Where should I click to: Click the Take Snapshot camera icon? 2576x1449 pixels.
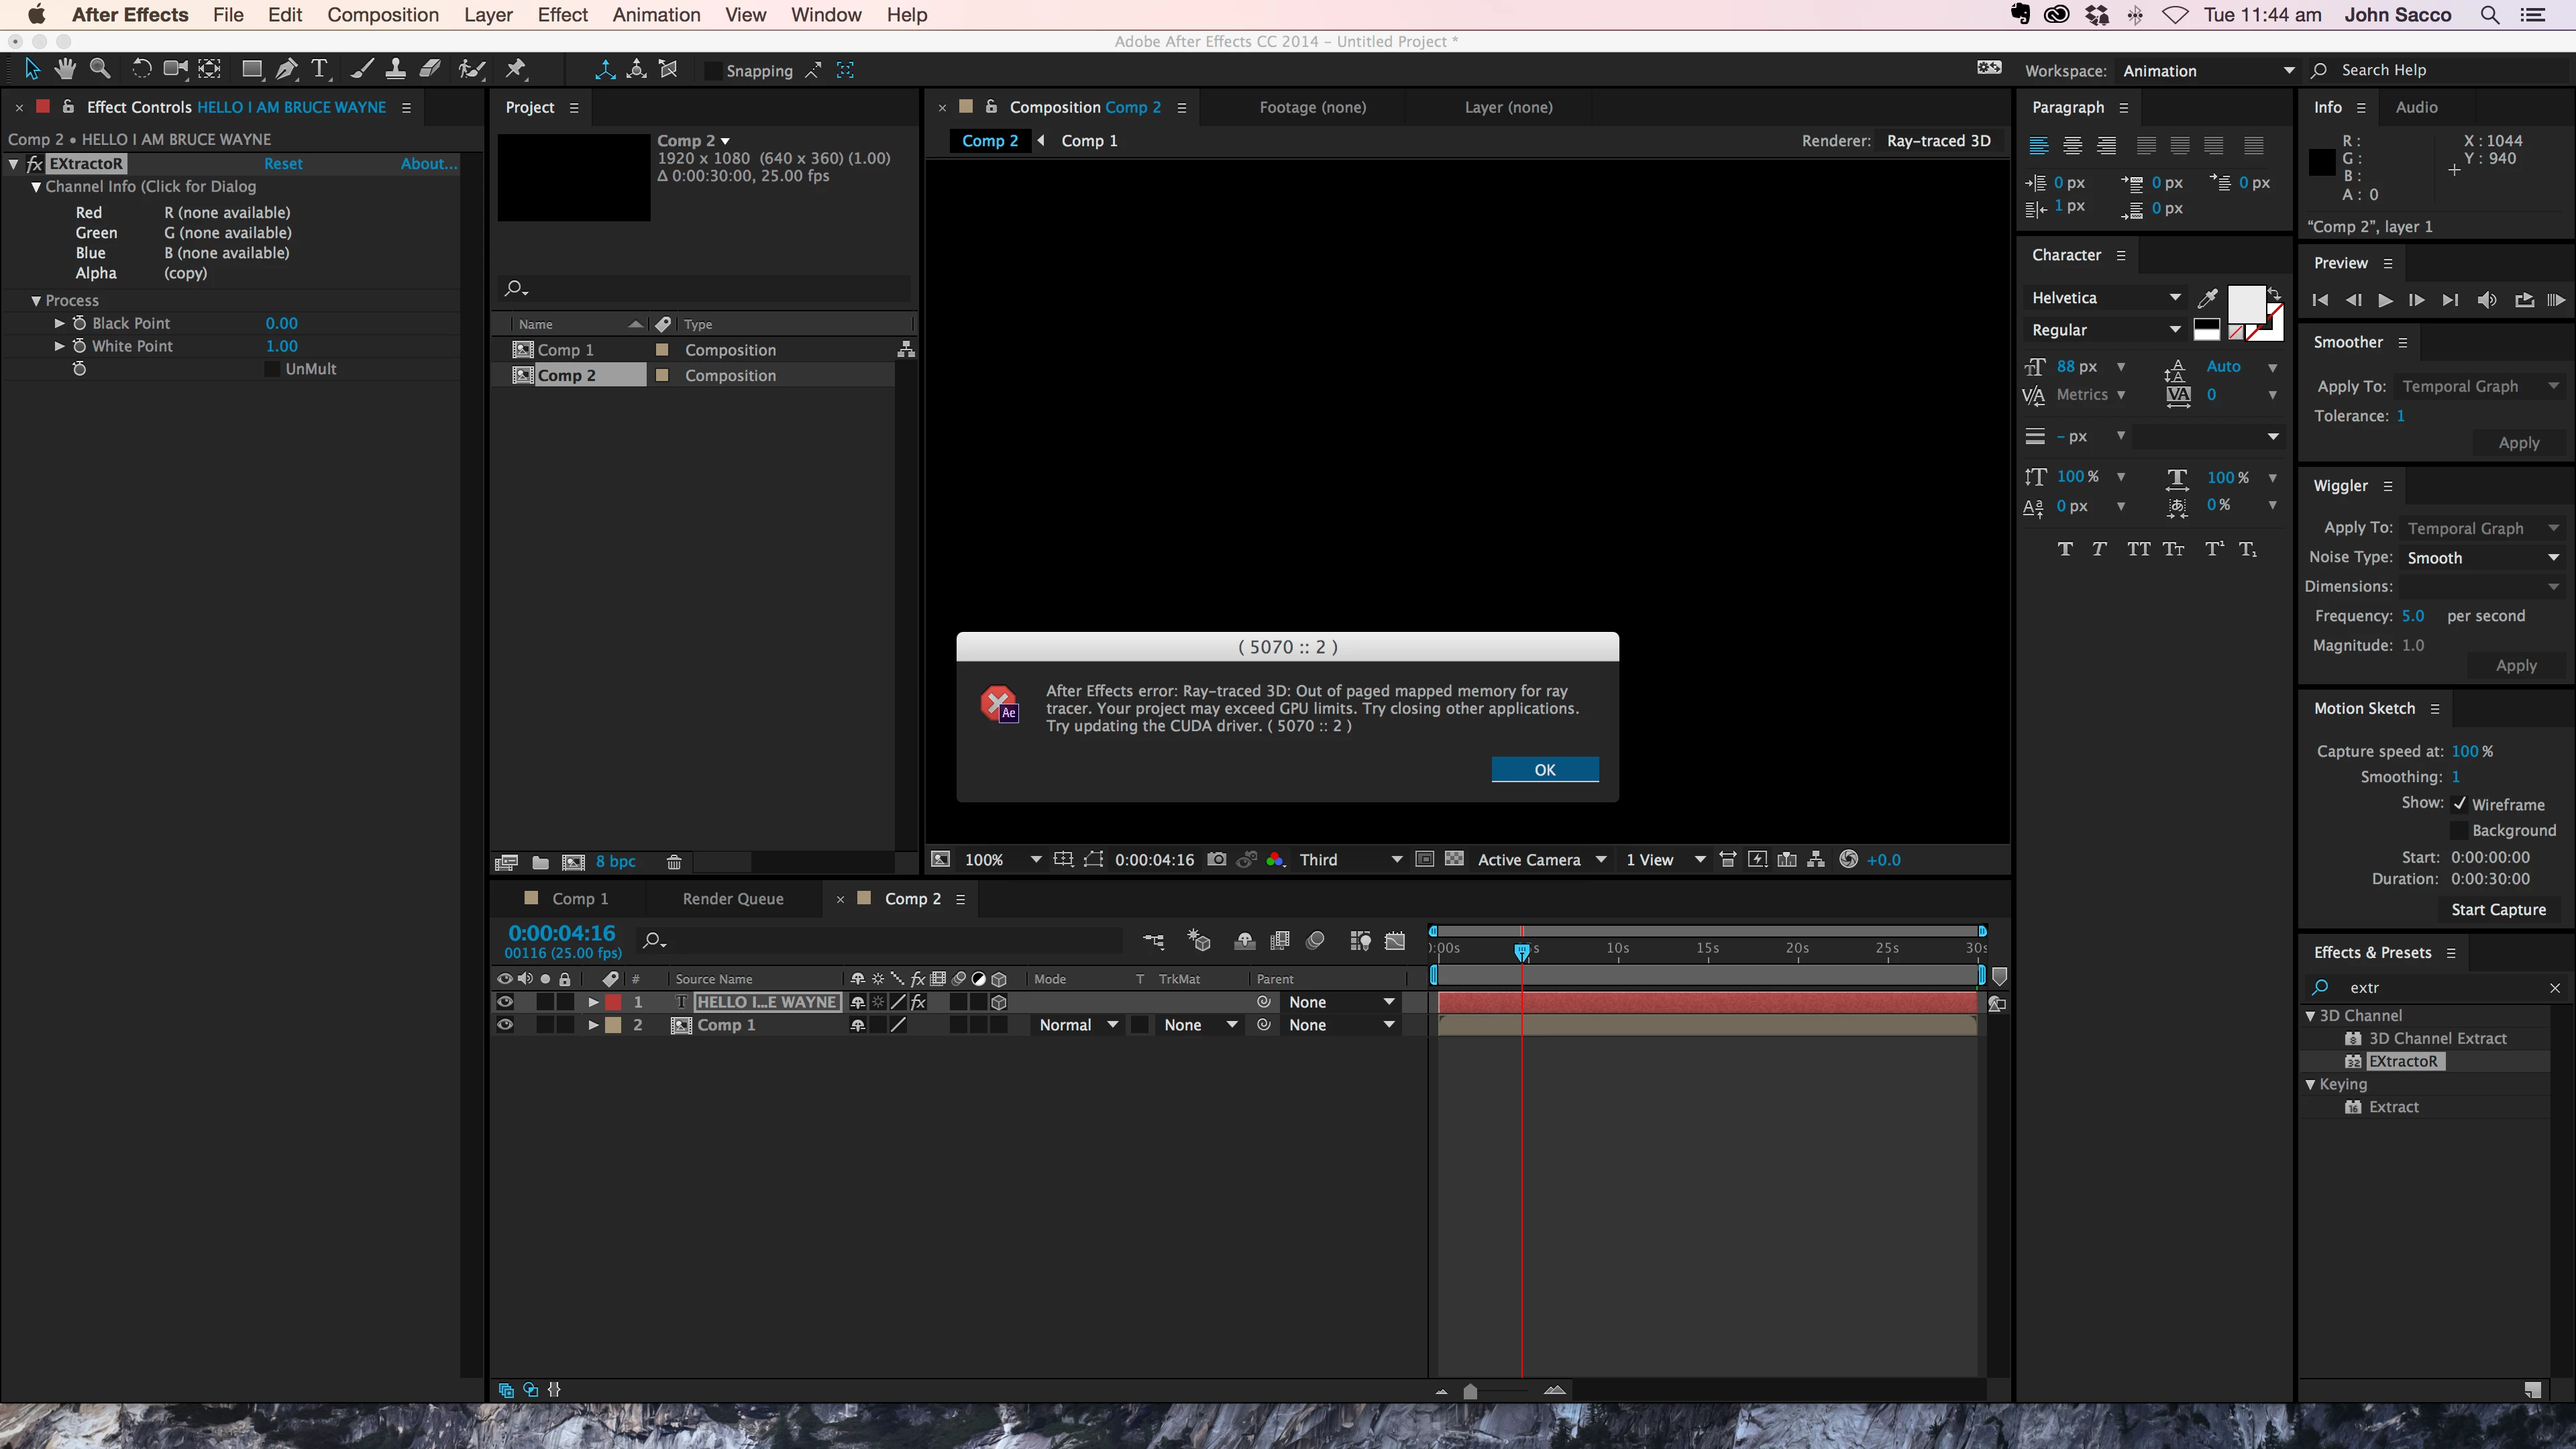1216,859
